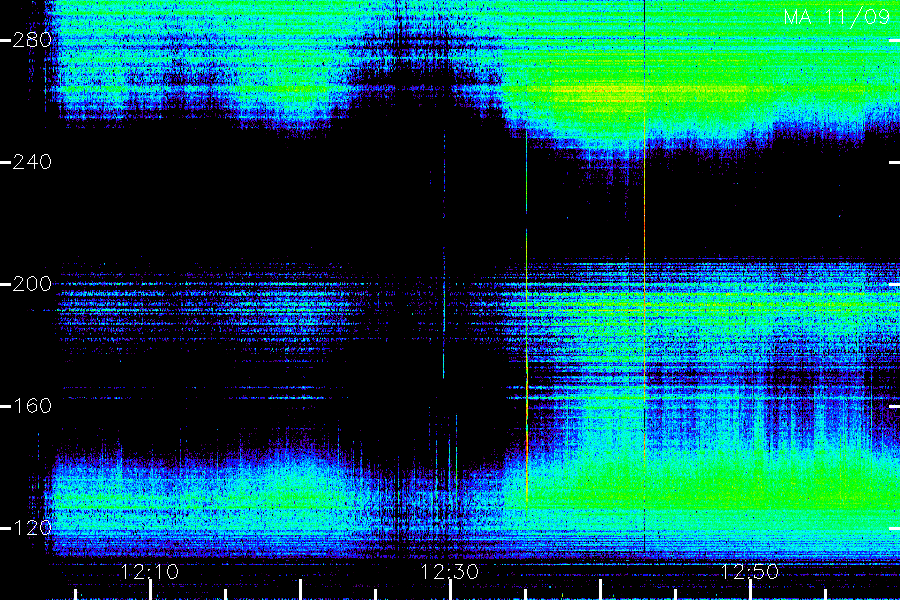
Task: Click the 200 frequency axis label
Action: click(x=32, y=284)
